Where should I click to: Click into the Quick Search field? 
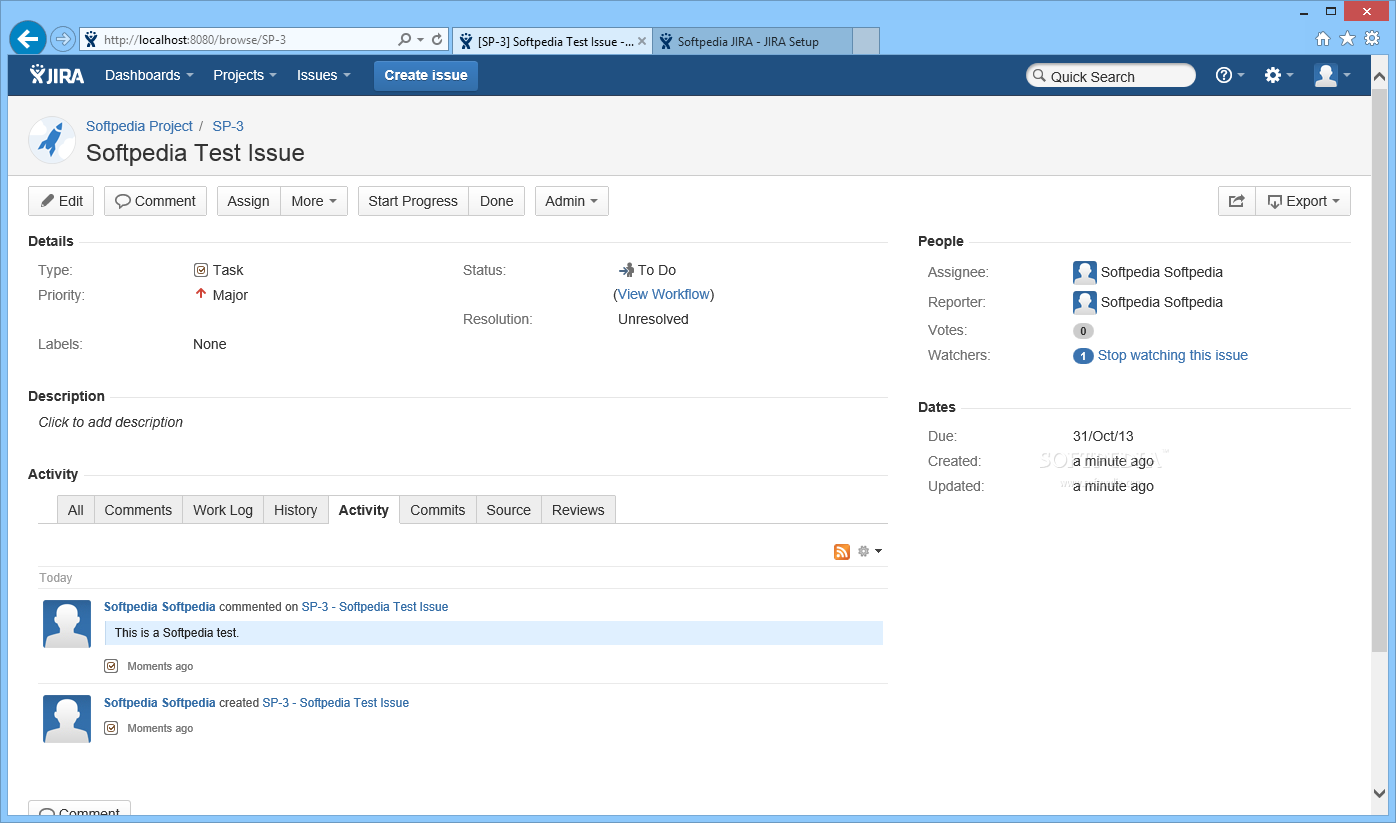point(1111,76)
